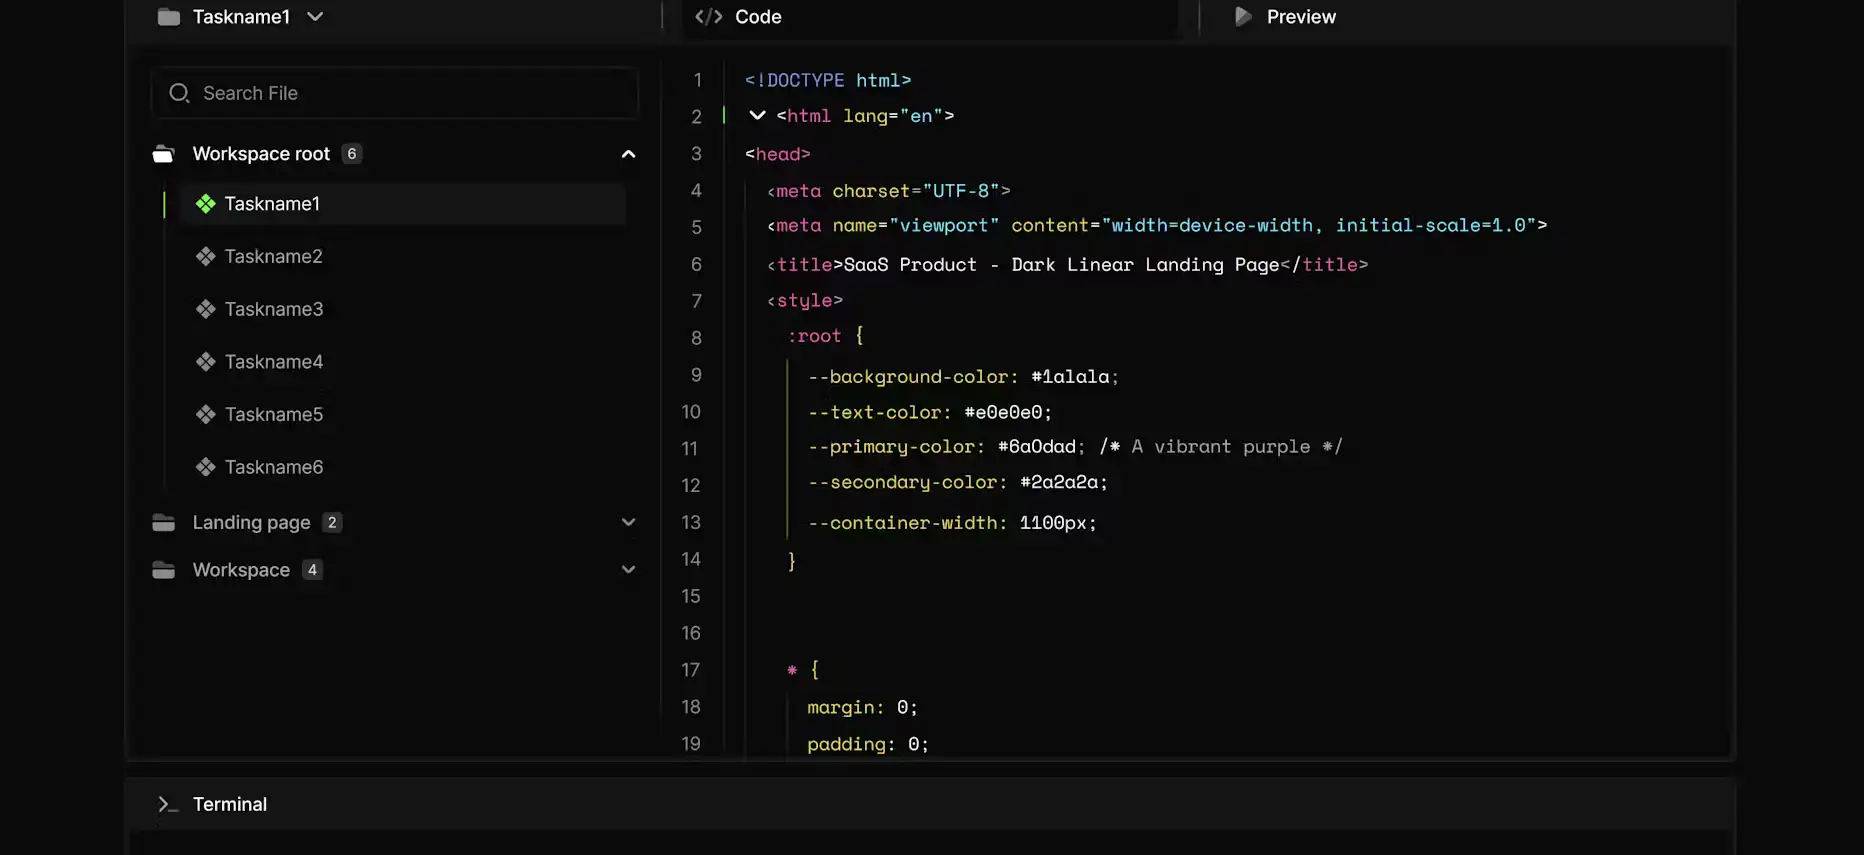Click the Workspace root folder icon
1864x855 pixels.
tap(163, 154)
